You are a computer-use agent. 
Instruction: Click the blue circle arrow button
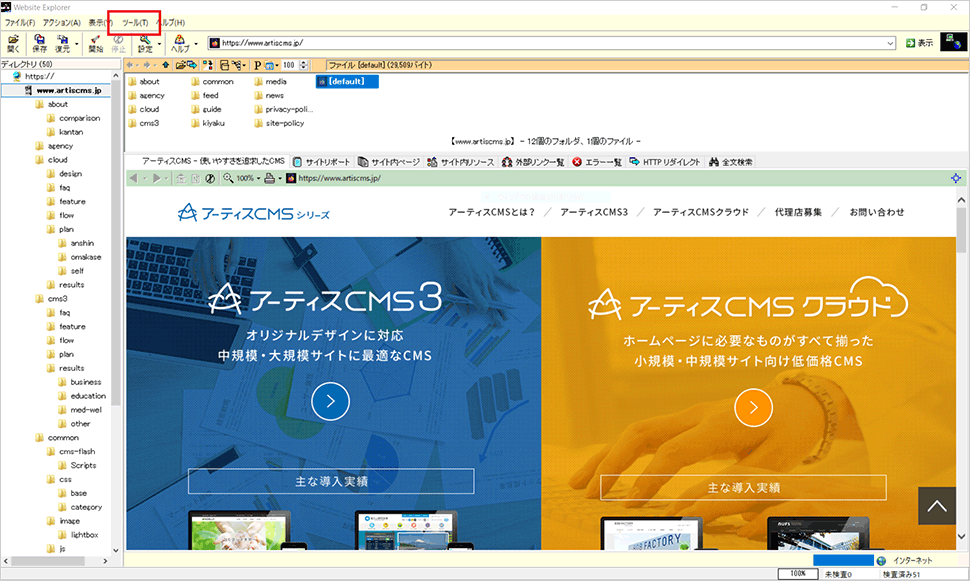coord(330,402)
